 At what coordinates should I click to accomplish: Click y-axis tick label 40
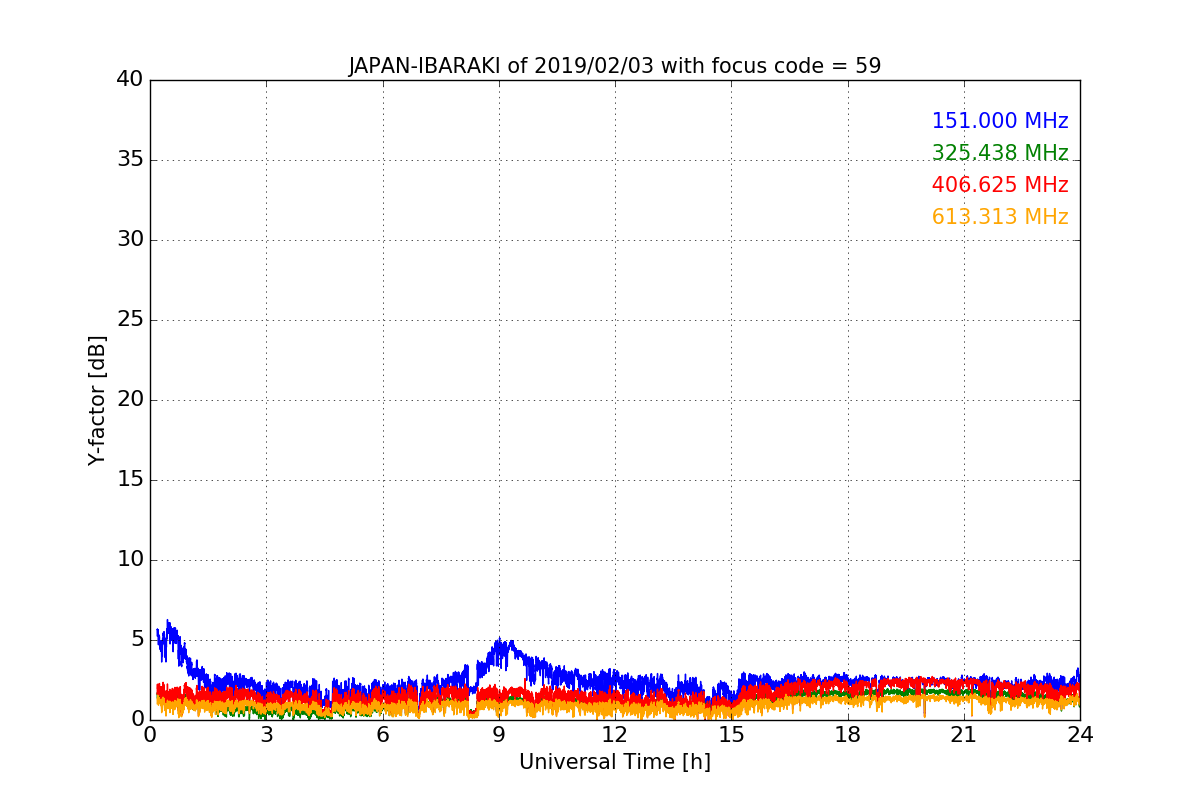130,79
